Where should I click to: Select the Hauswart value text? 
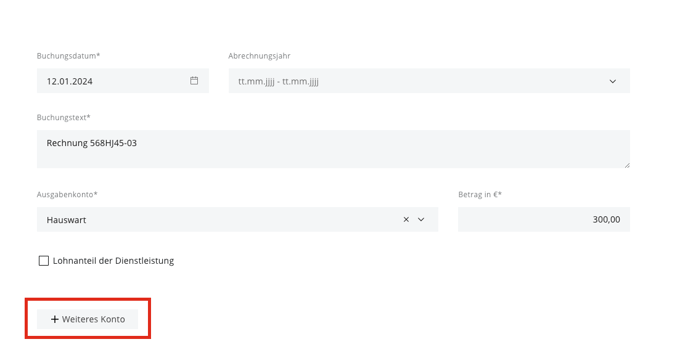[x=66, y=220]
